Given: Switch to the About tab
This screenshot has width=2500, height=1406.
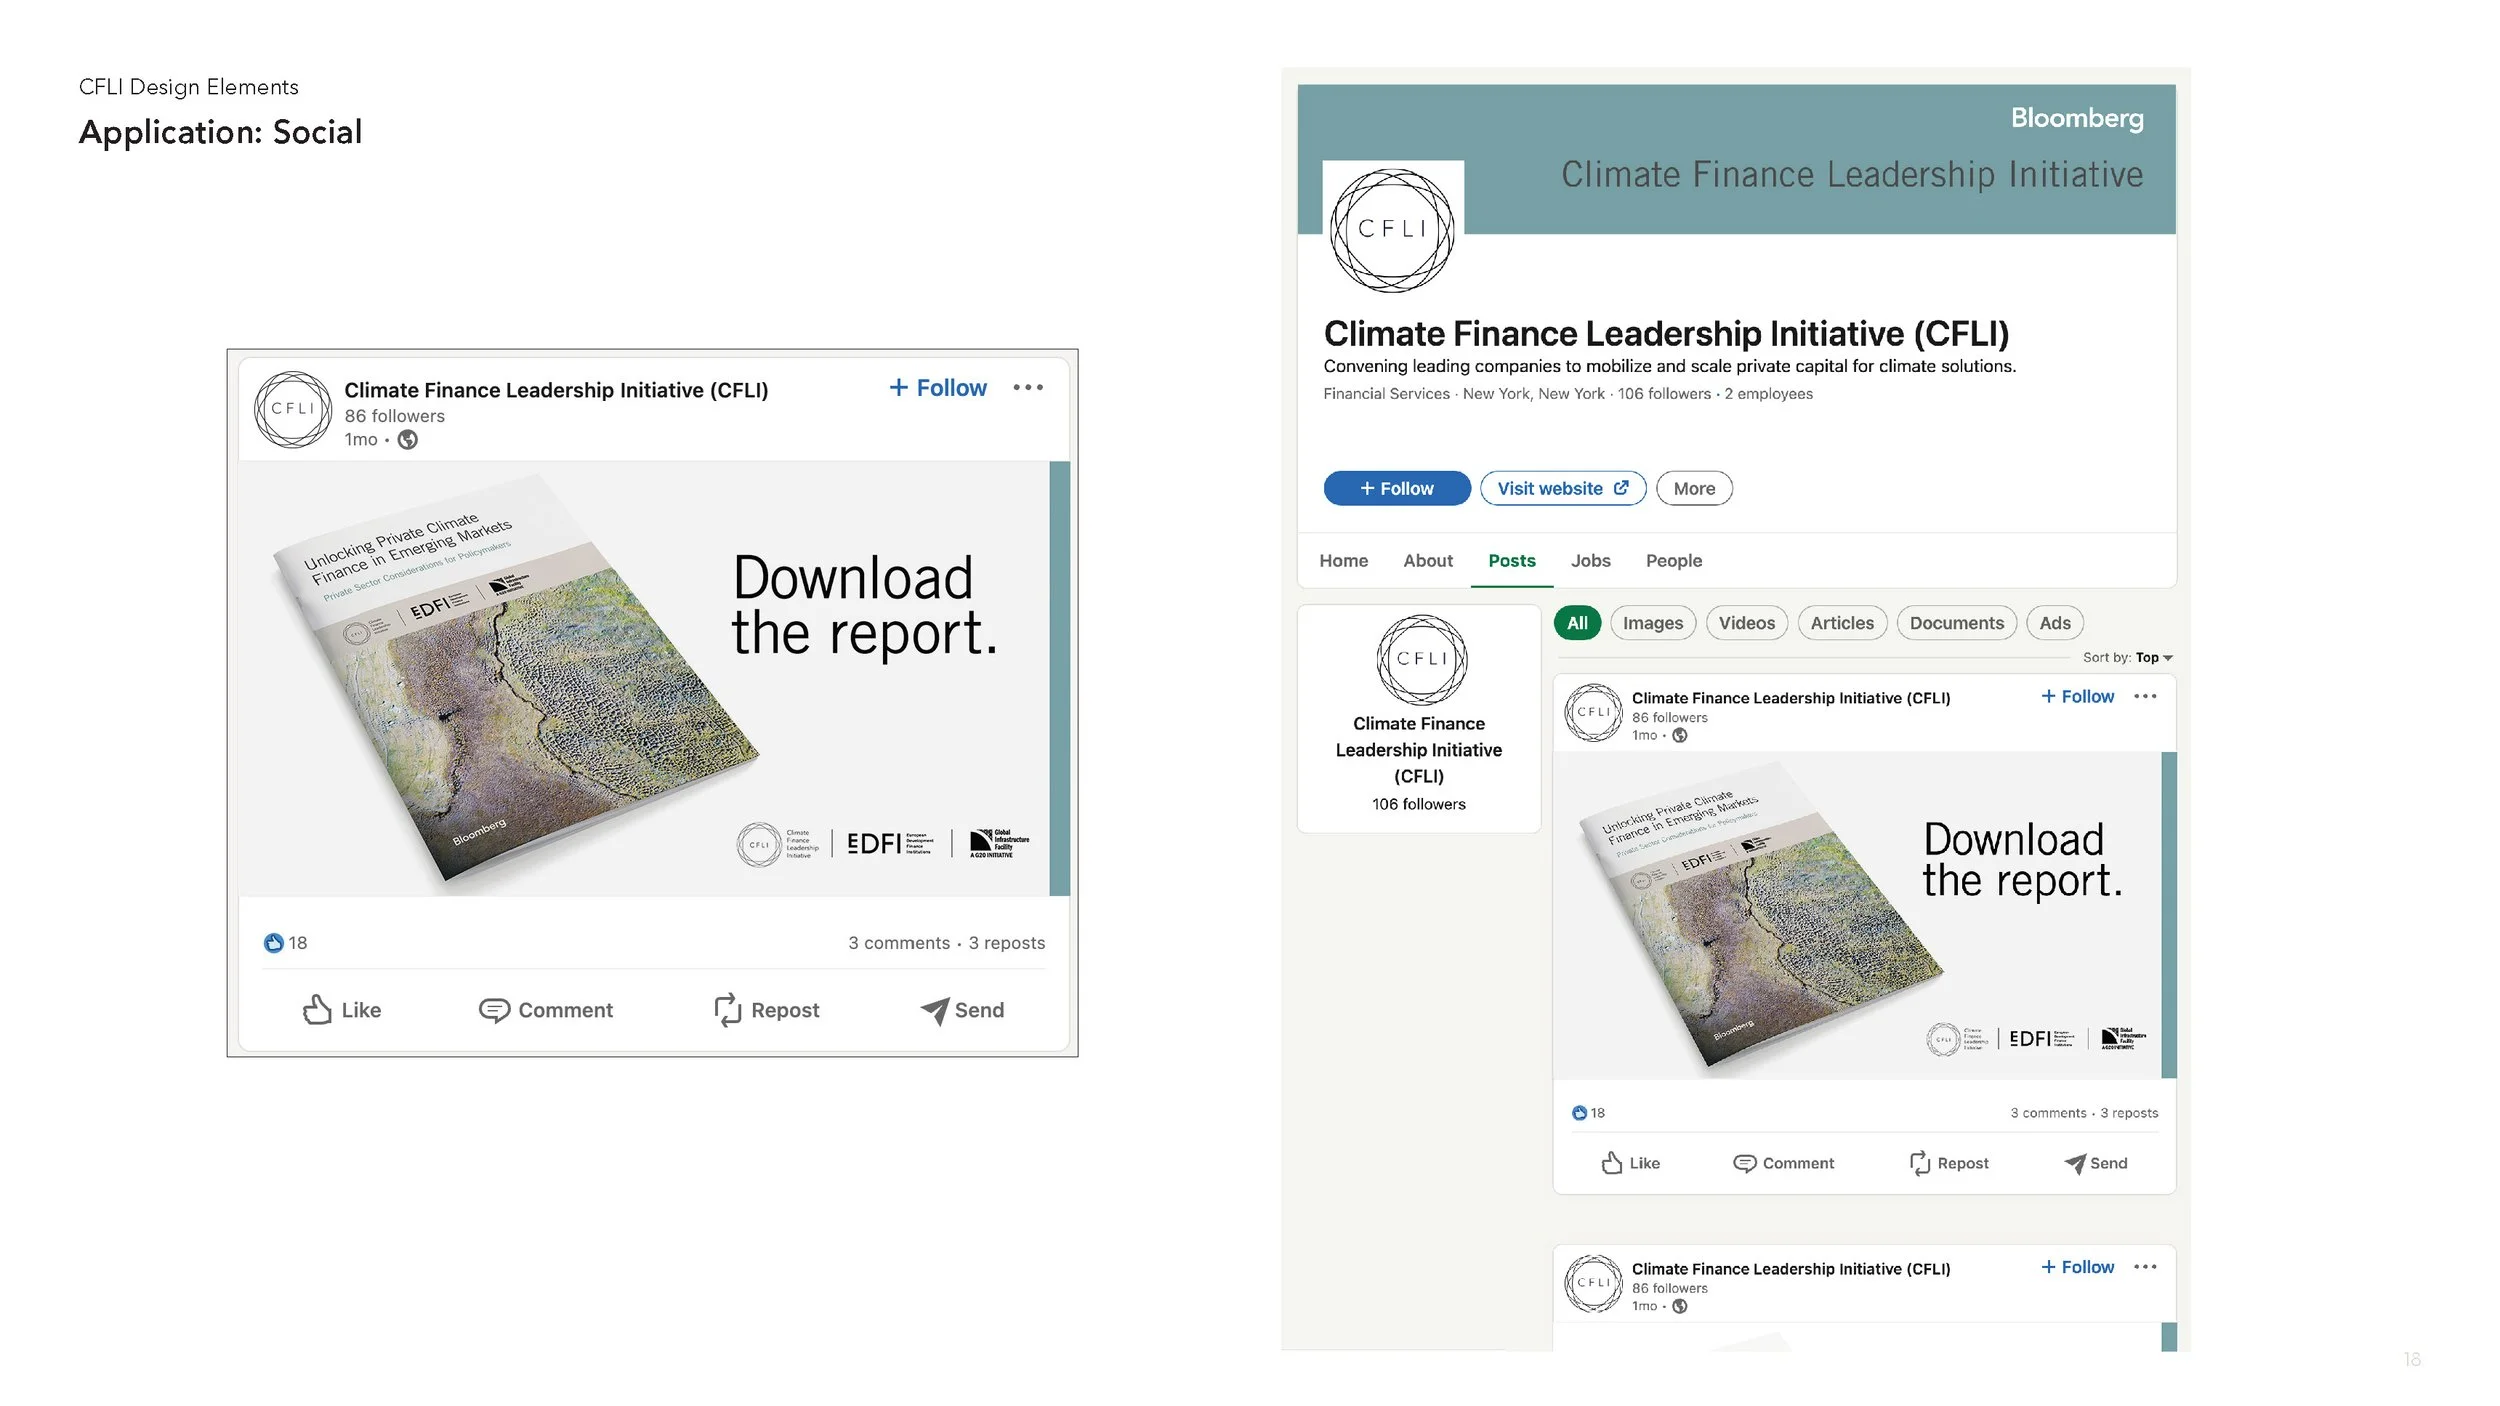Looking at the screenshot, I should [x=1428, y=561].
